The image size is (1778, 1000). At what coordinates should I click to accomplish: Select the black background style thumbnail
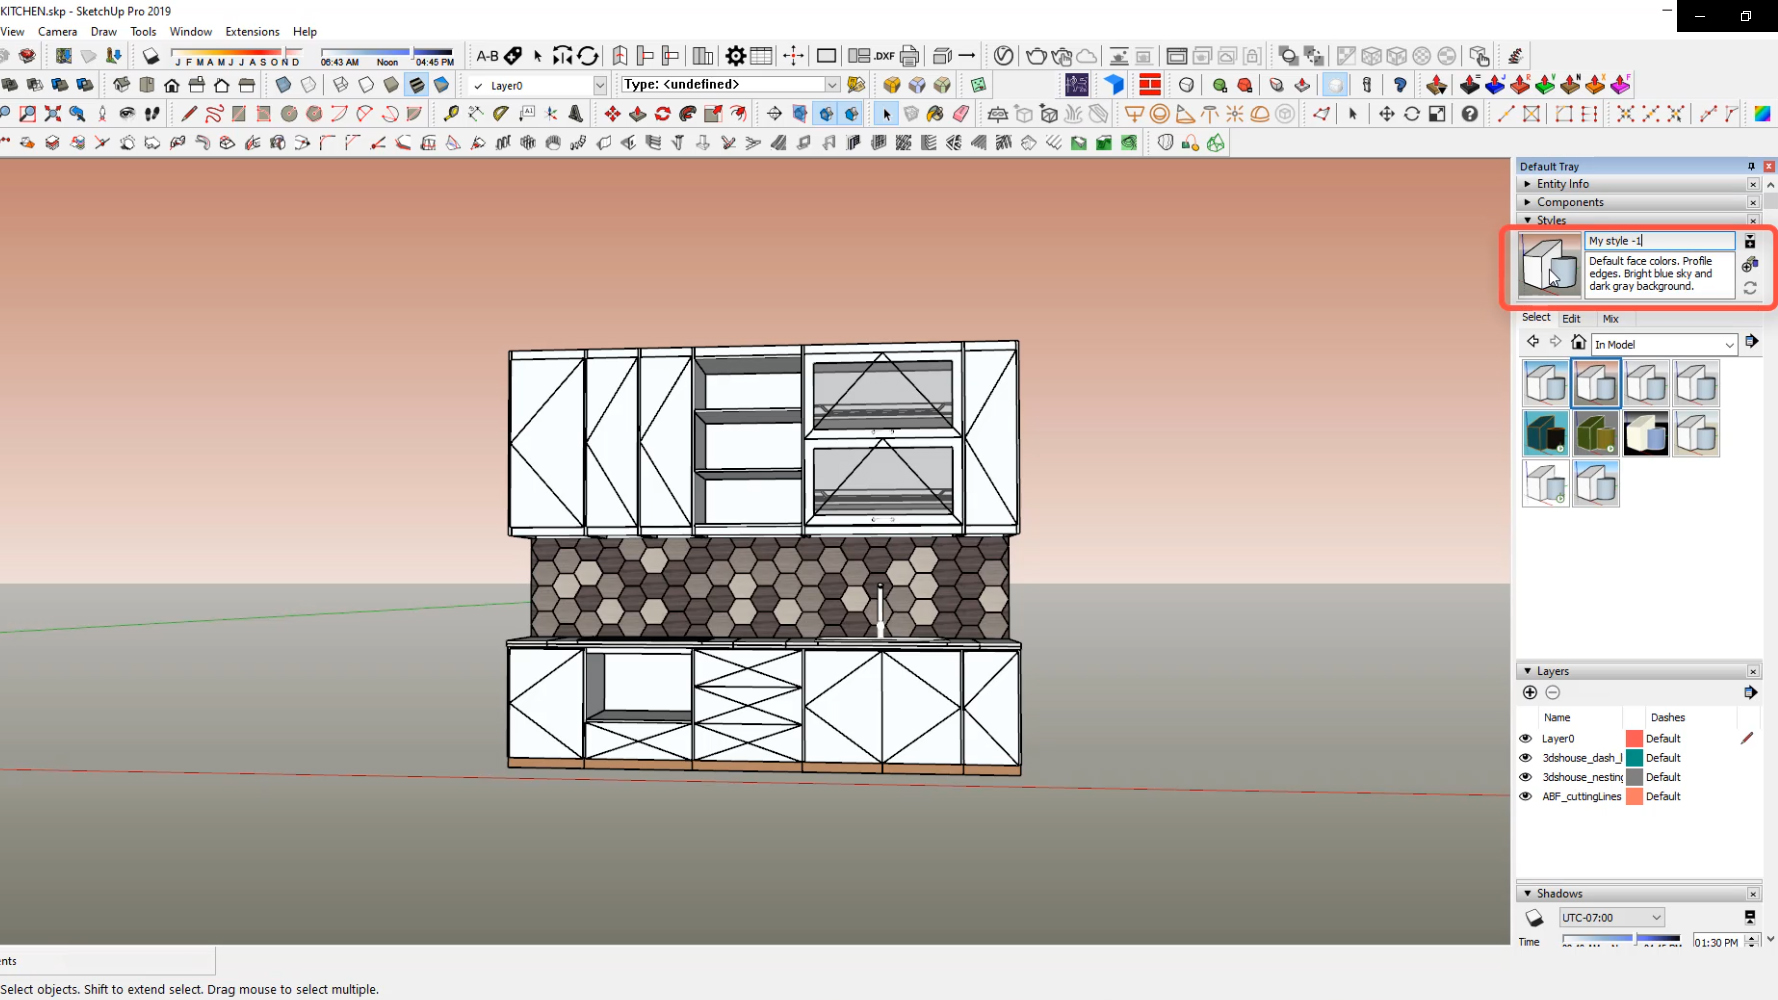pos(1646,434)
